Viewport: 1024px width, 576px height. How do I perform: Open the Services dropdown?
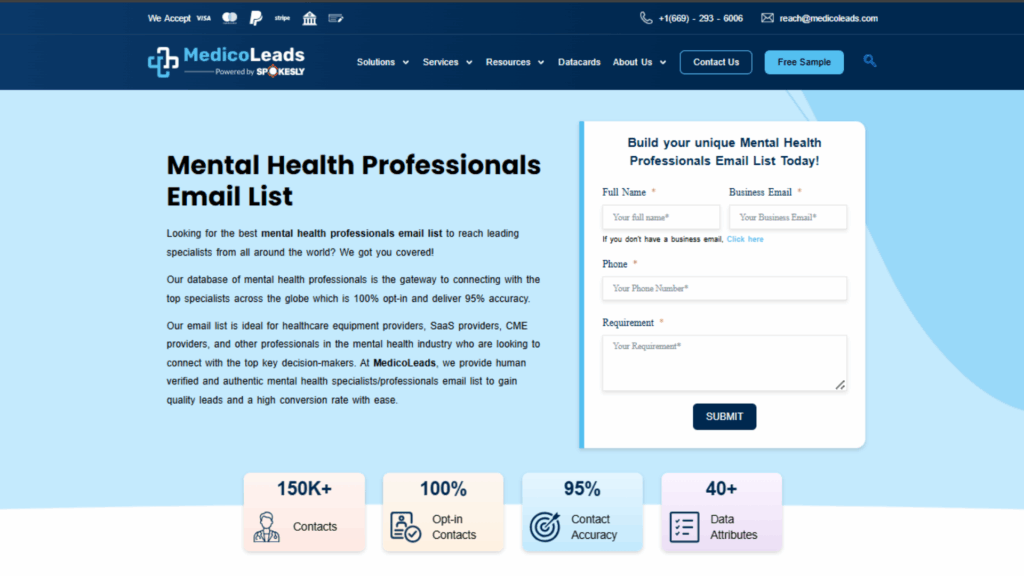click(x=441, y=62)
